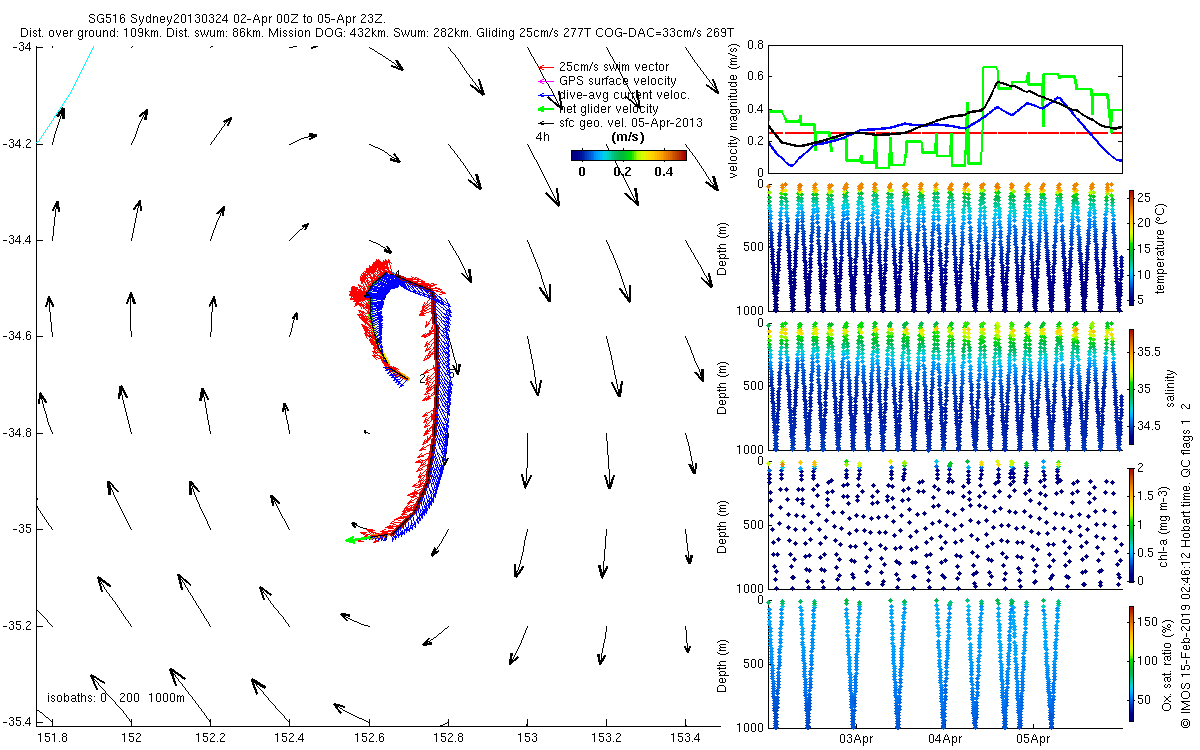
Task: Click the '151.8' longitude tick label
Action: [x=52, y=736]
